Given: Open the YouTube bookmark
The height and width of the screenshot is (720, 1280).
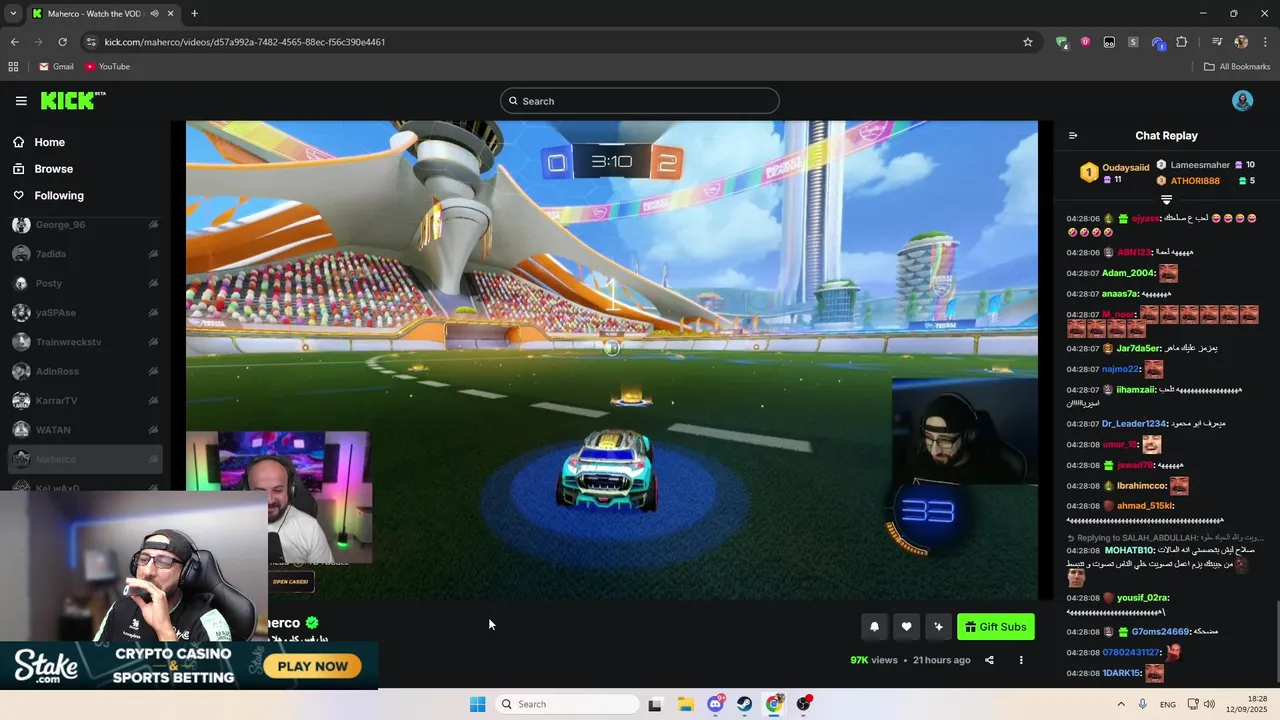Looking at the screenshot, I should point(107,67).
